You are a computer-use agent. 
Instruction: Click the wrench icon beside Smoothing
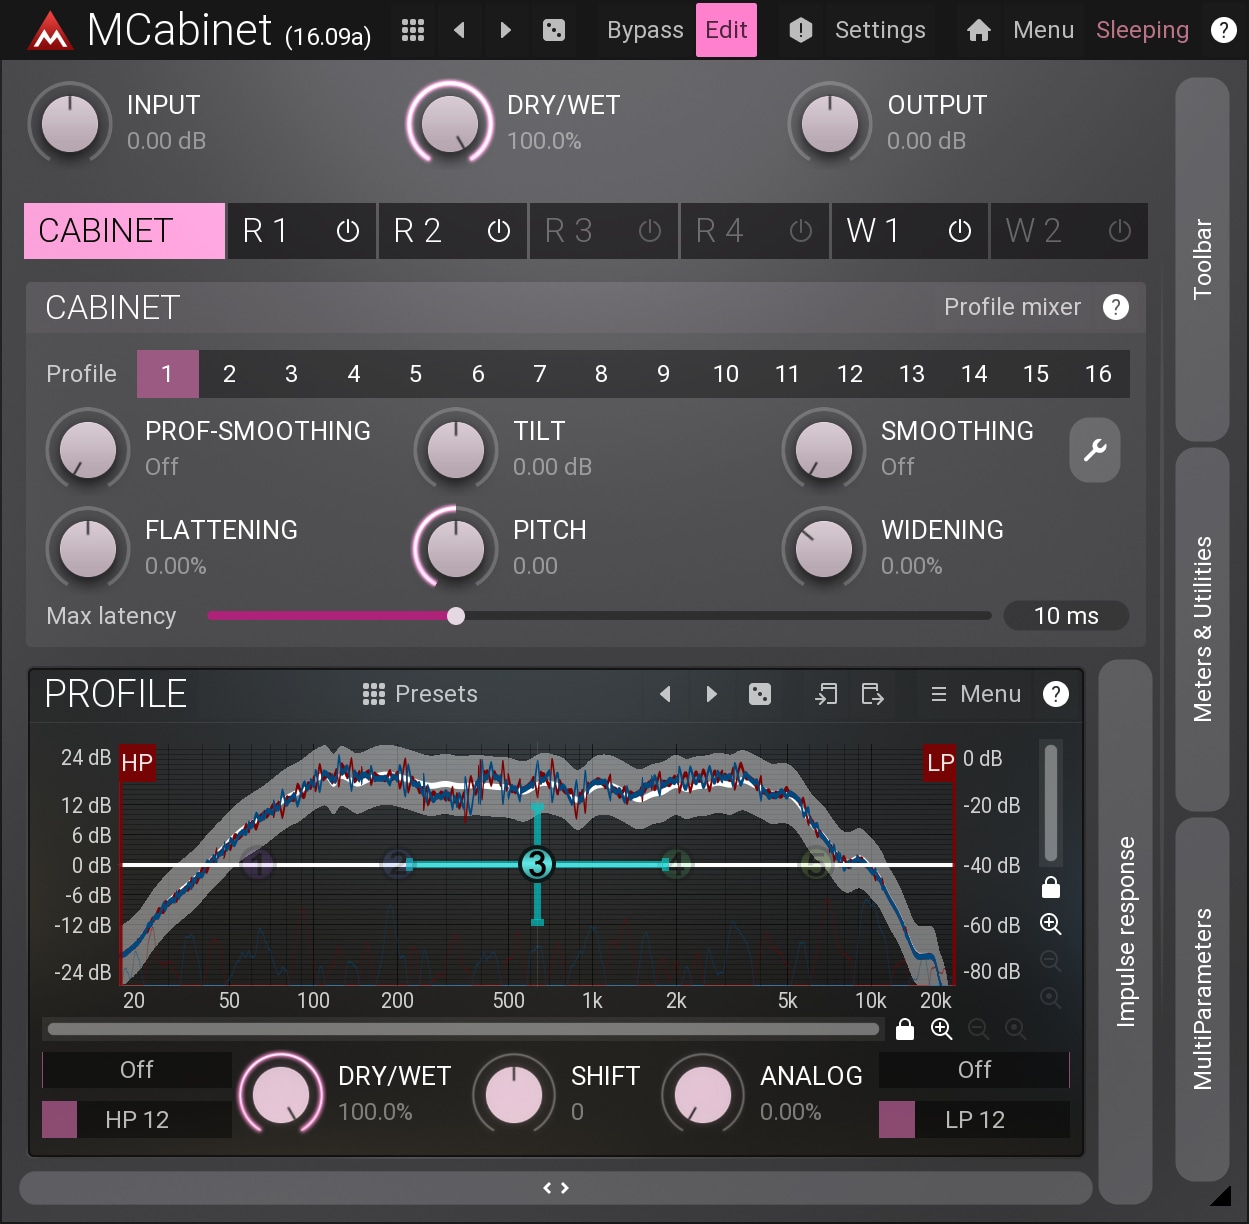(x=1095, y=450)
